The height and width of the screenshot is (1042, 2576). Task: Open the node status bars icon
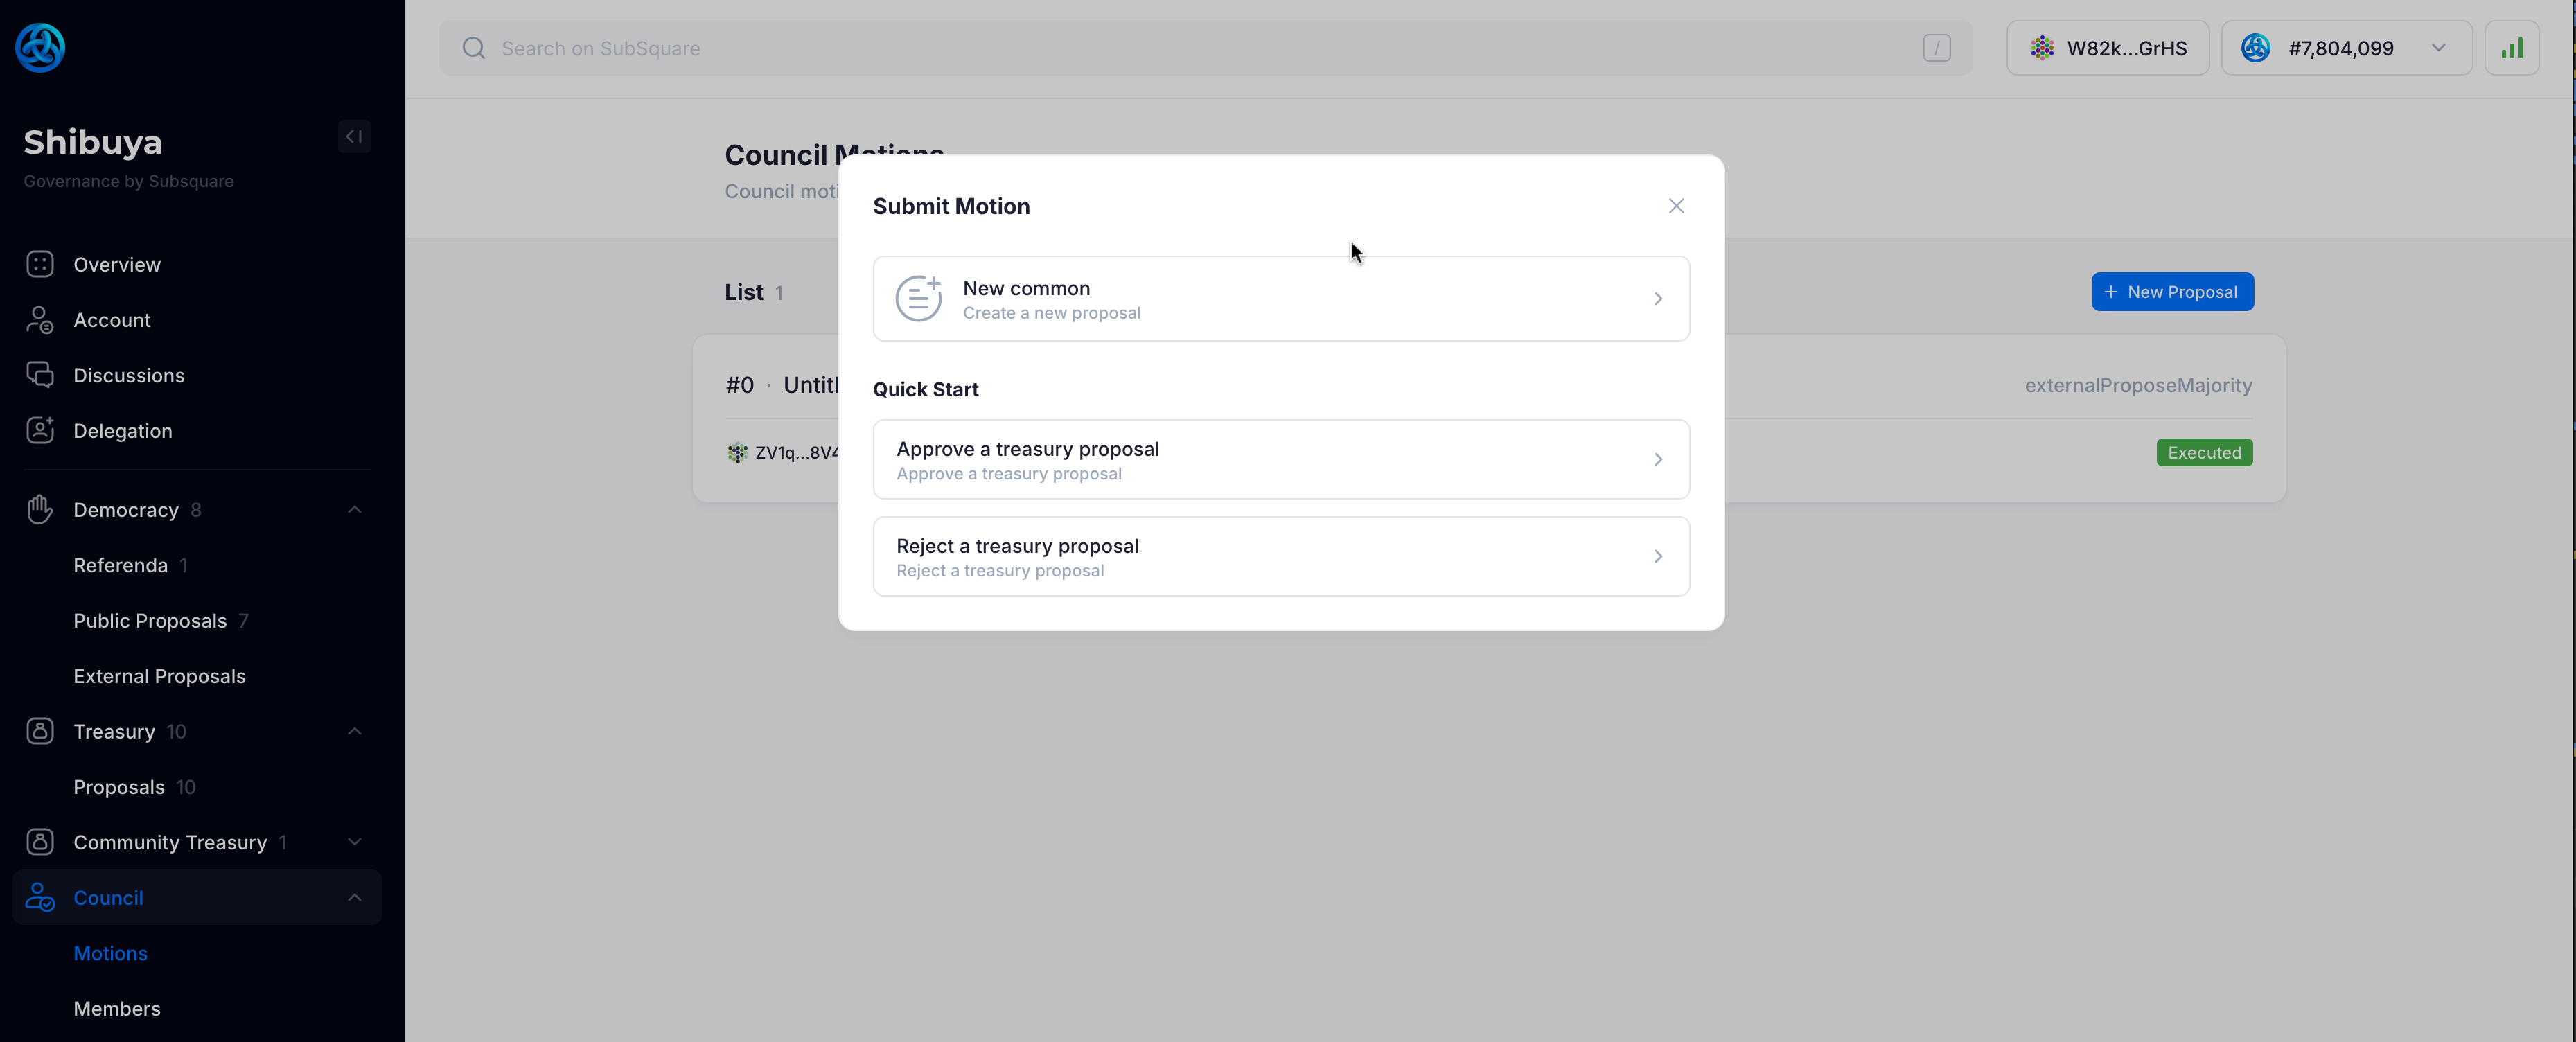pyautogui.click(x=2511, y=48)
